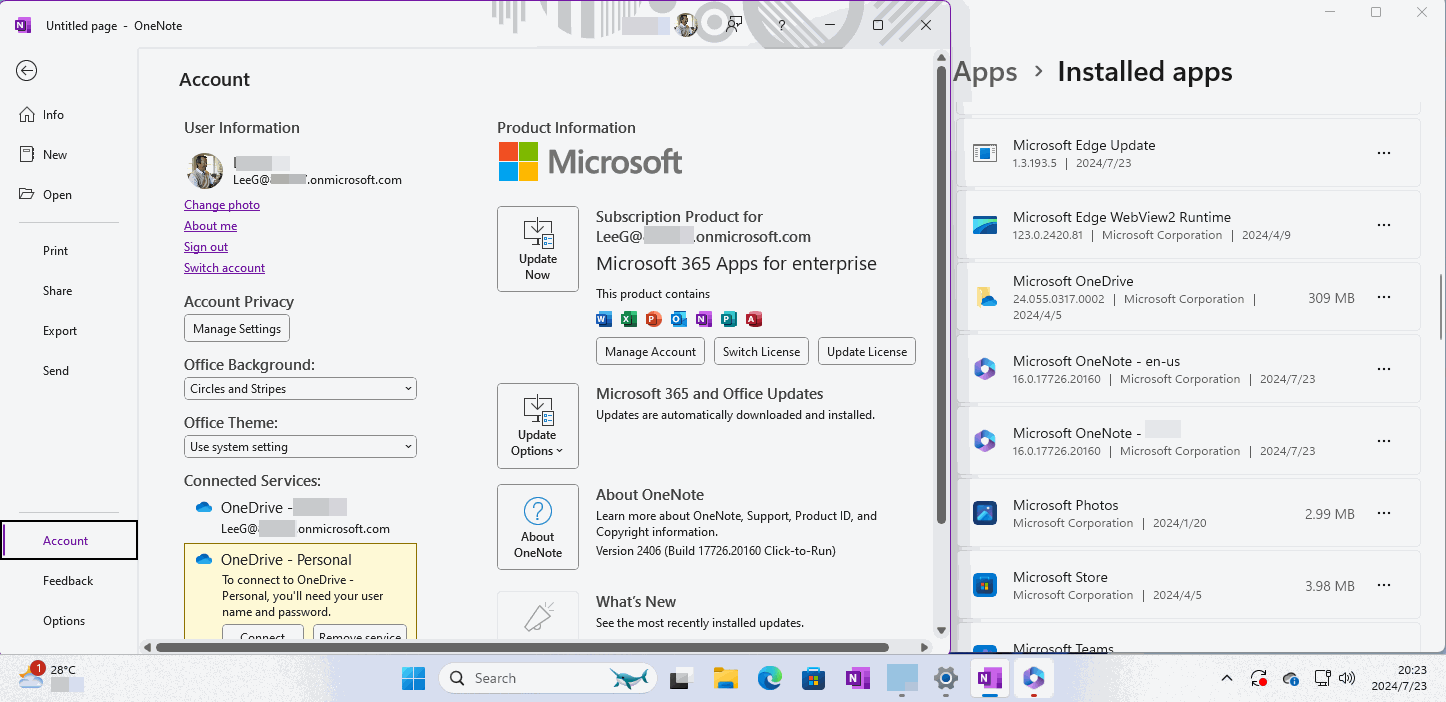Open Options in the backstage sidebar
Screen dimensions: 1446x702
[69, 621]
